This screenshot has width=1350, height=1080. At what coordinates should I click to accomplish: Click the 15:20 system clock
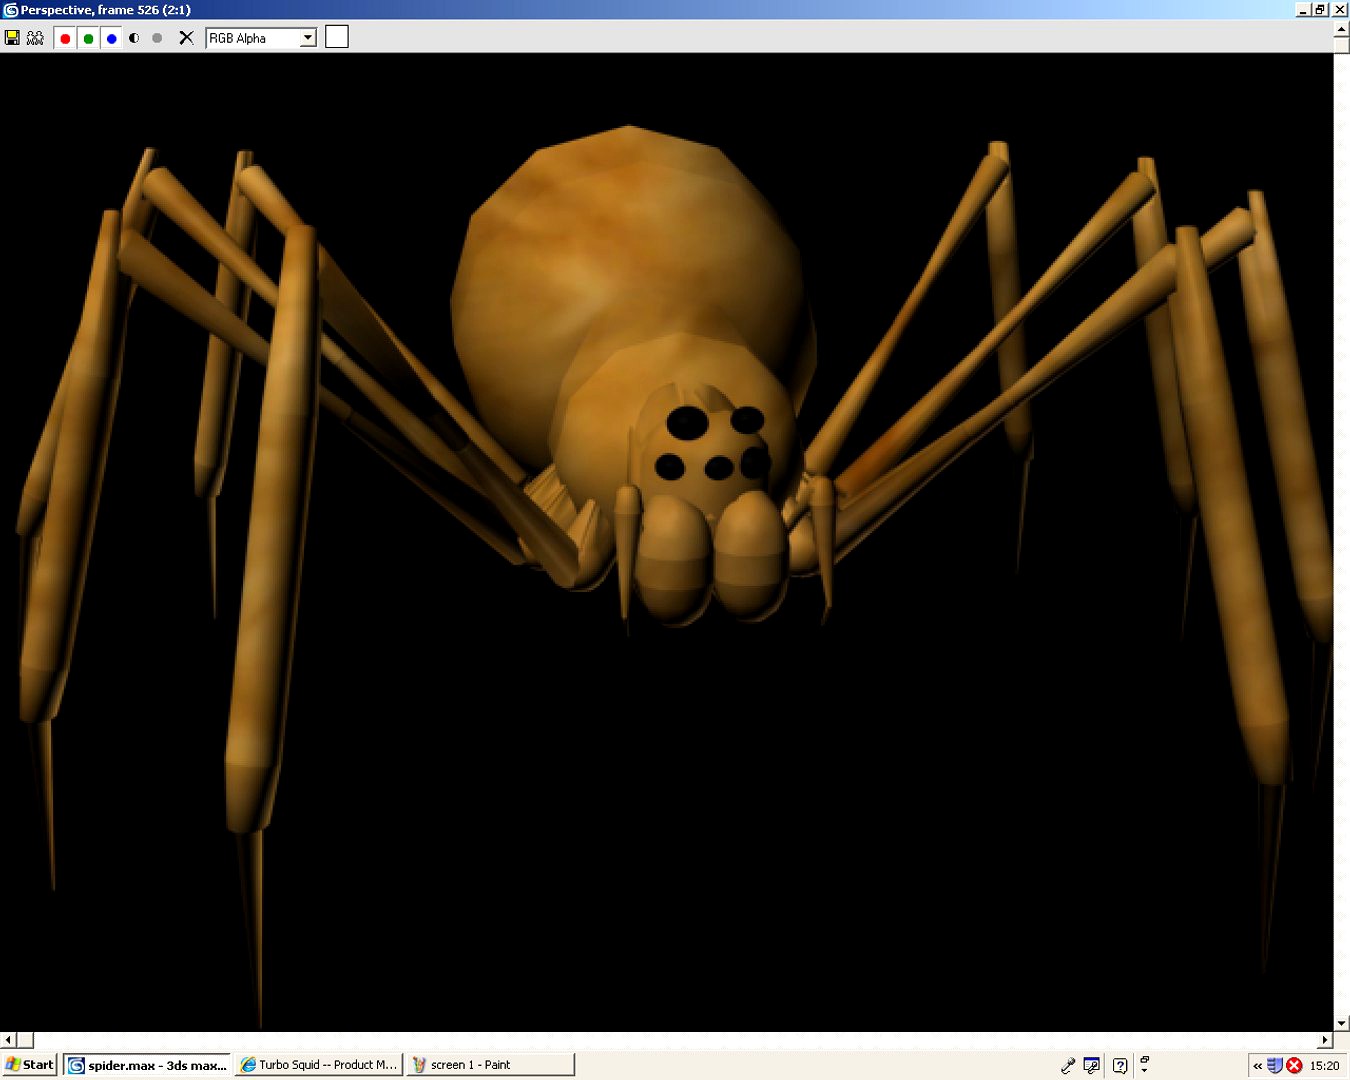(x=1324, y=1066)
